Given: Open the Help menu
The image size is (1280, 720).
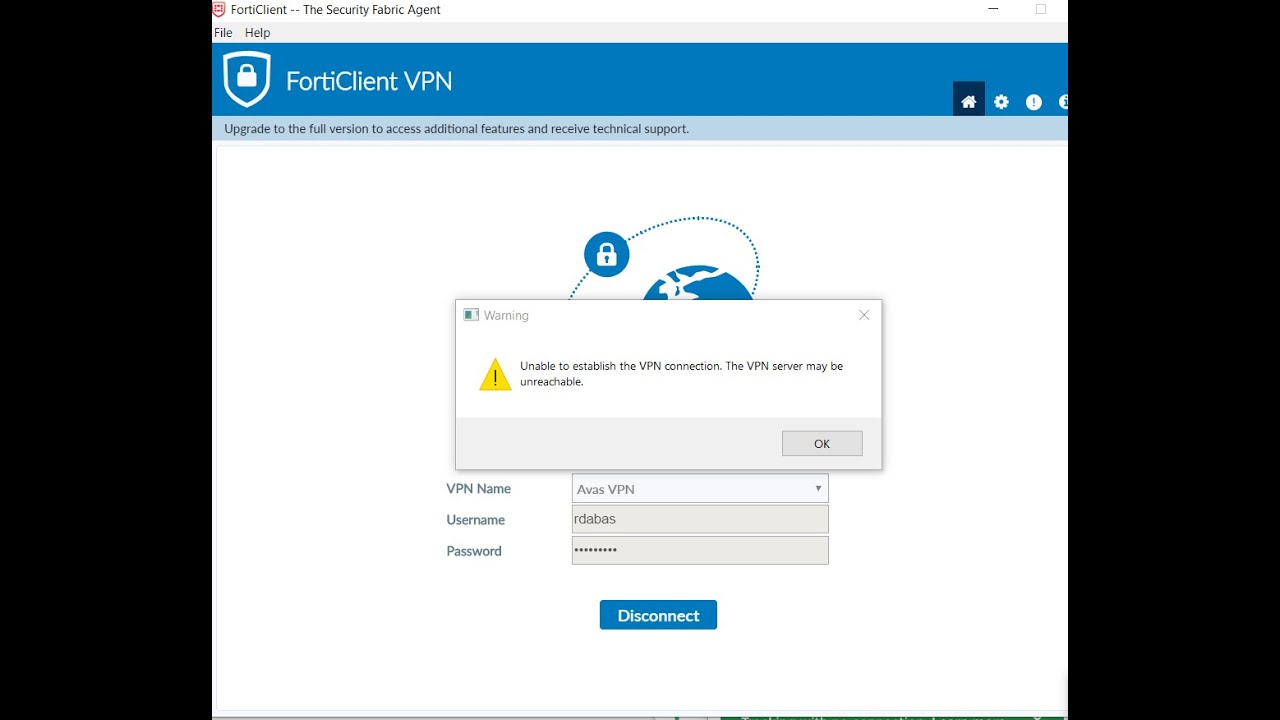Looking at the screenshot, I should click(x=257, y=32).
